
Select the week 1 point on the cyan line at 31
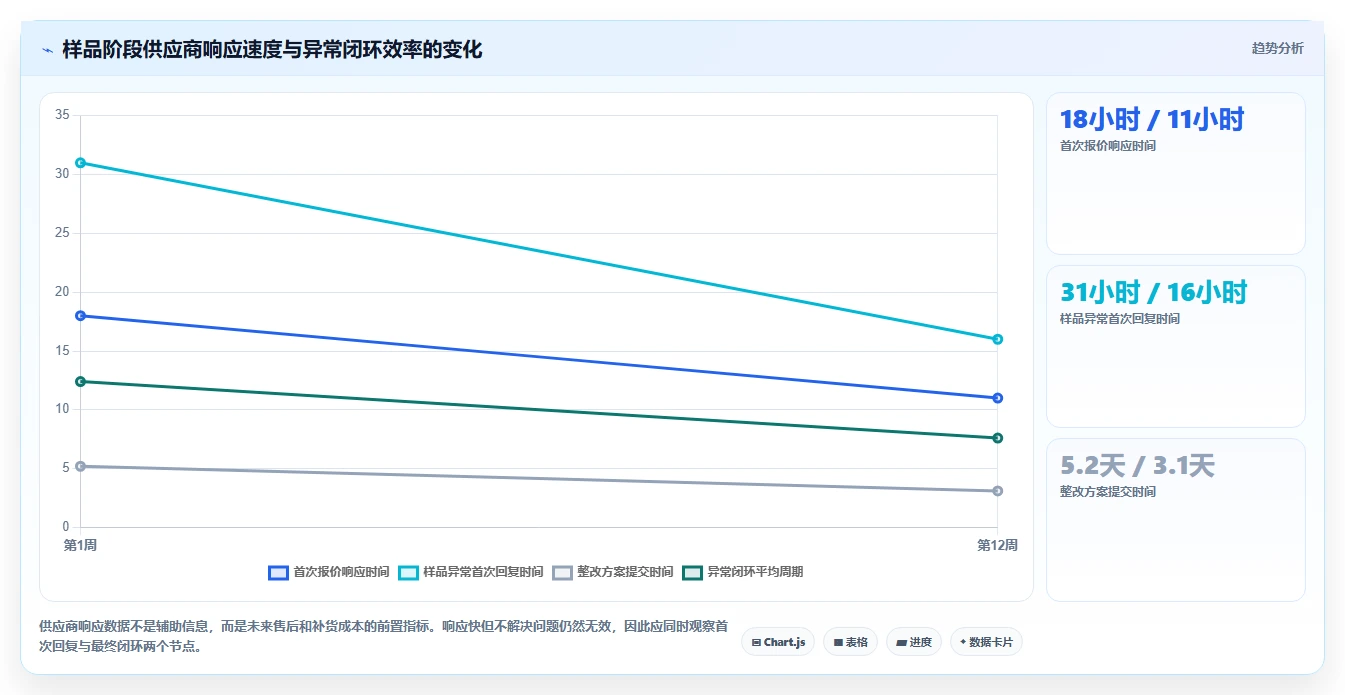[x=80, y=163]
